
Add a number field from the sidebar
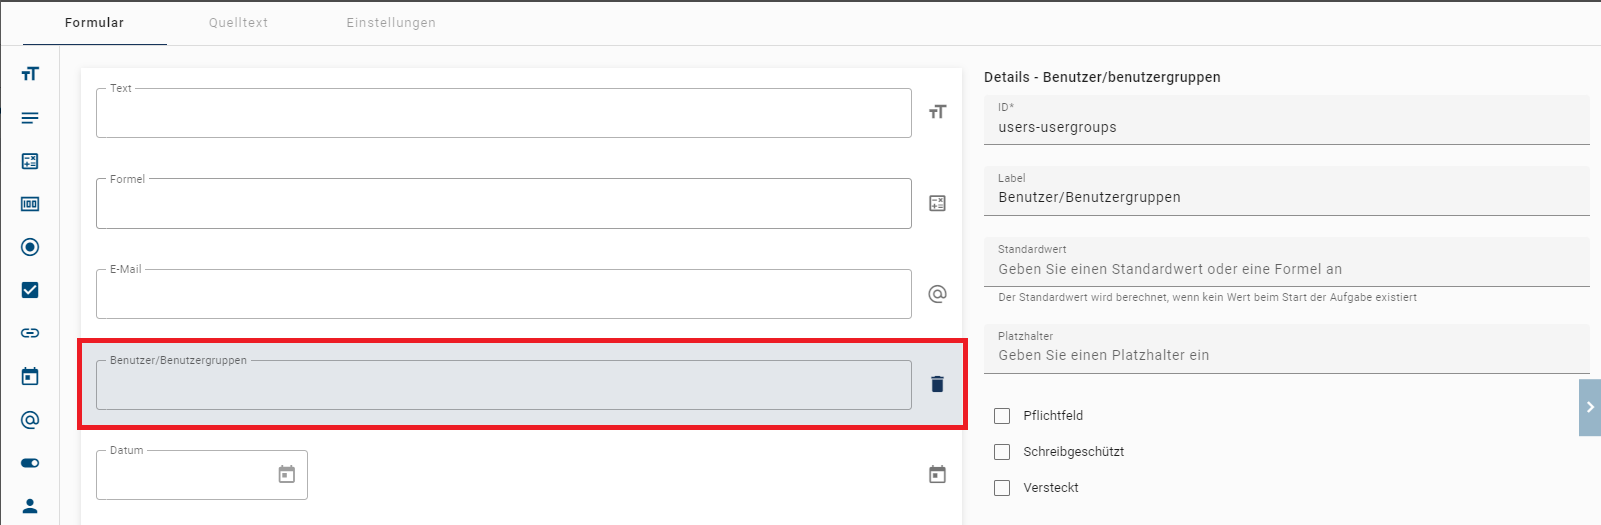pyautogui.click(x=30, y=204)
